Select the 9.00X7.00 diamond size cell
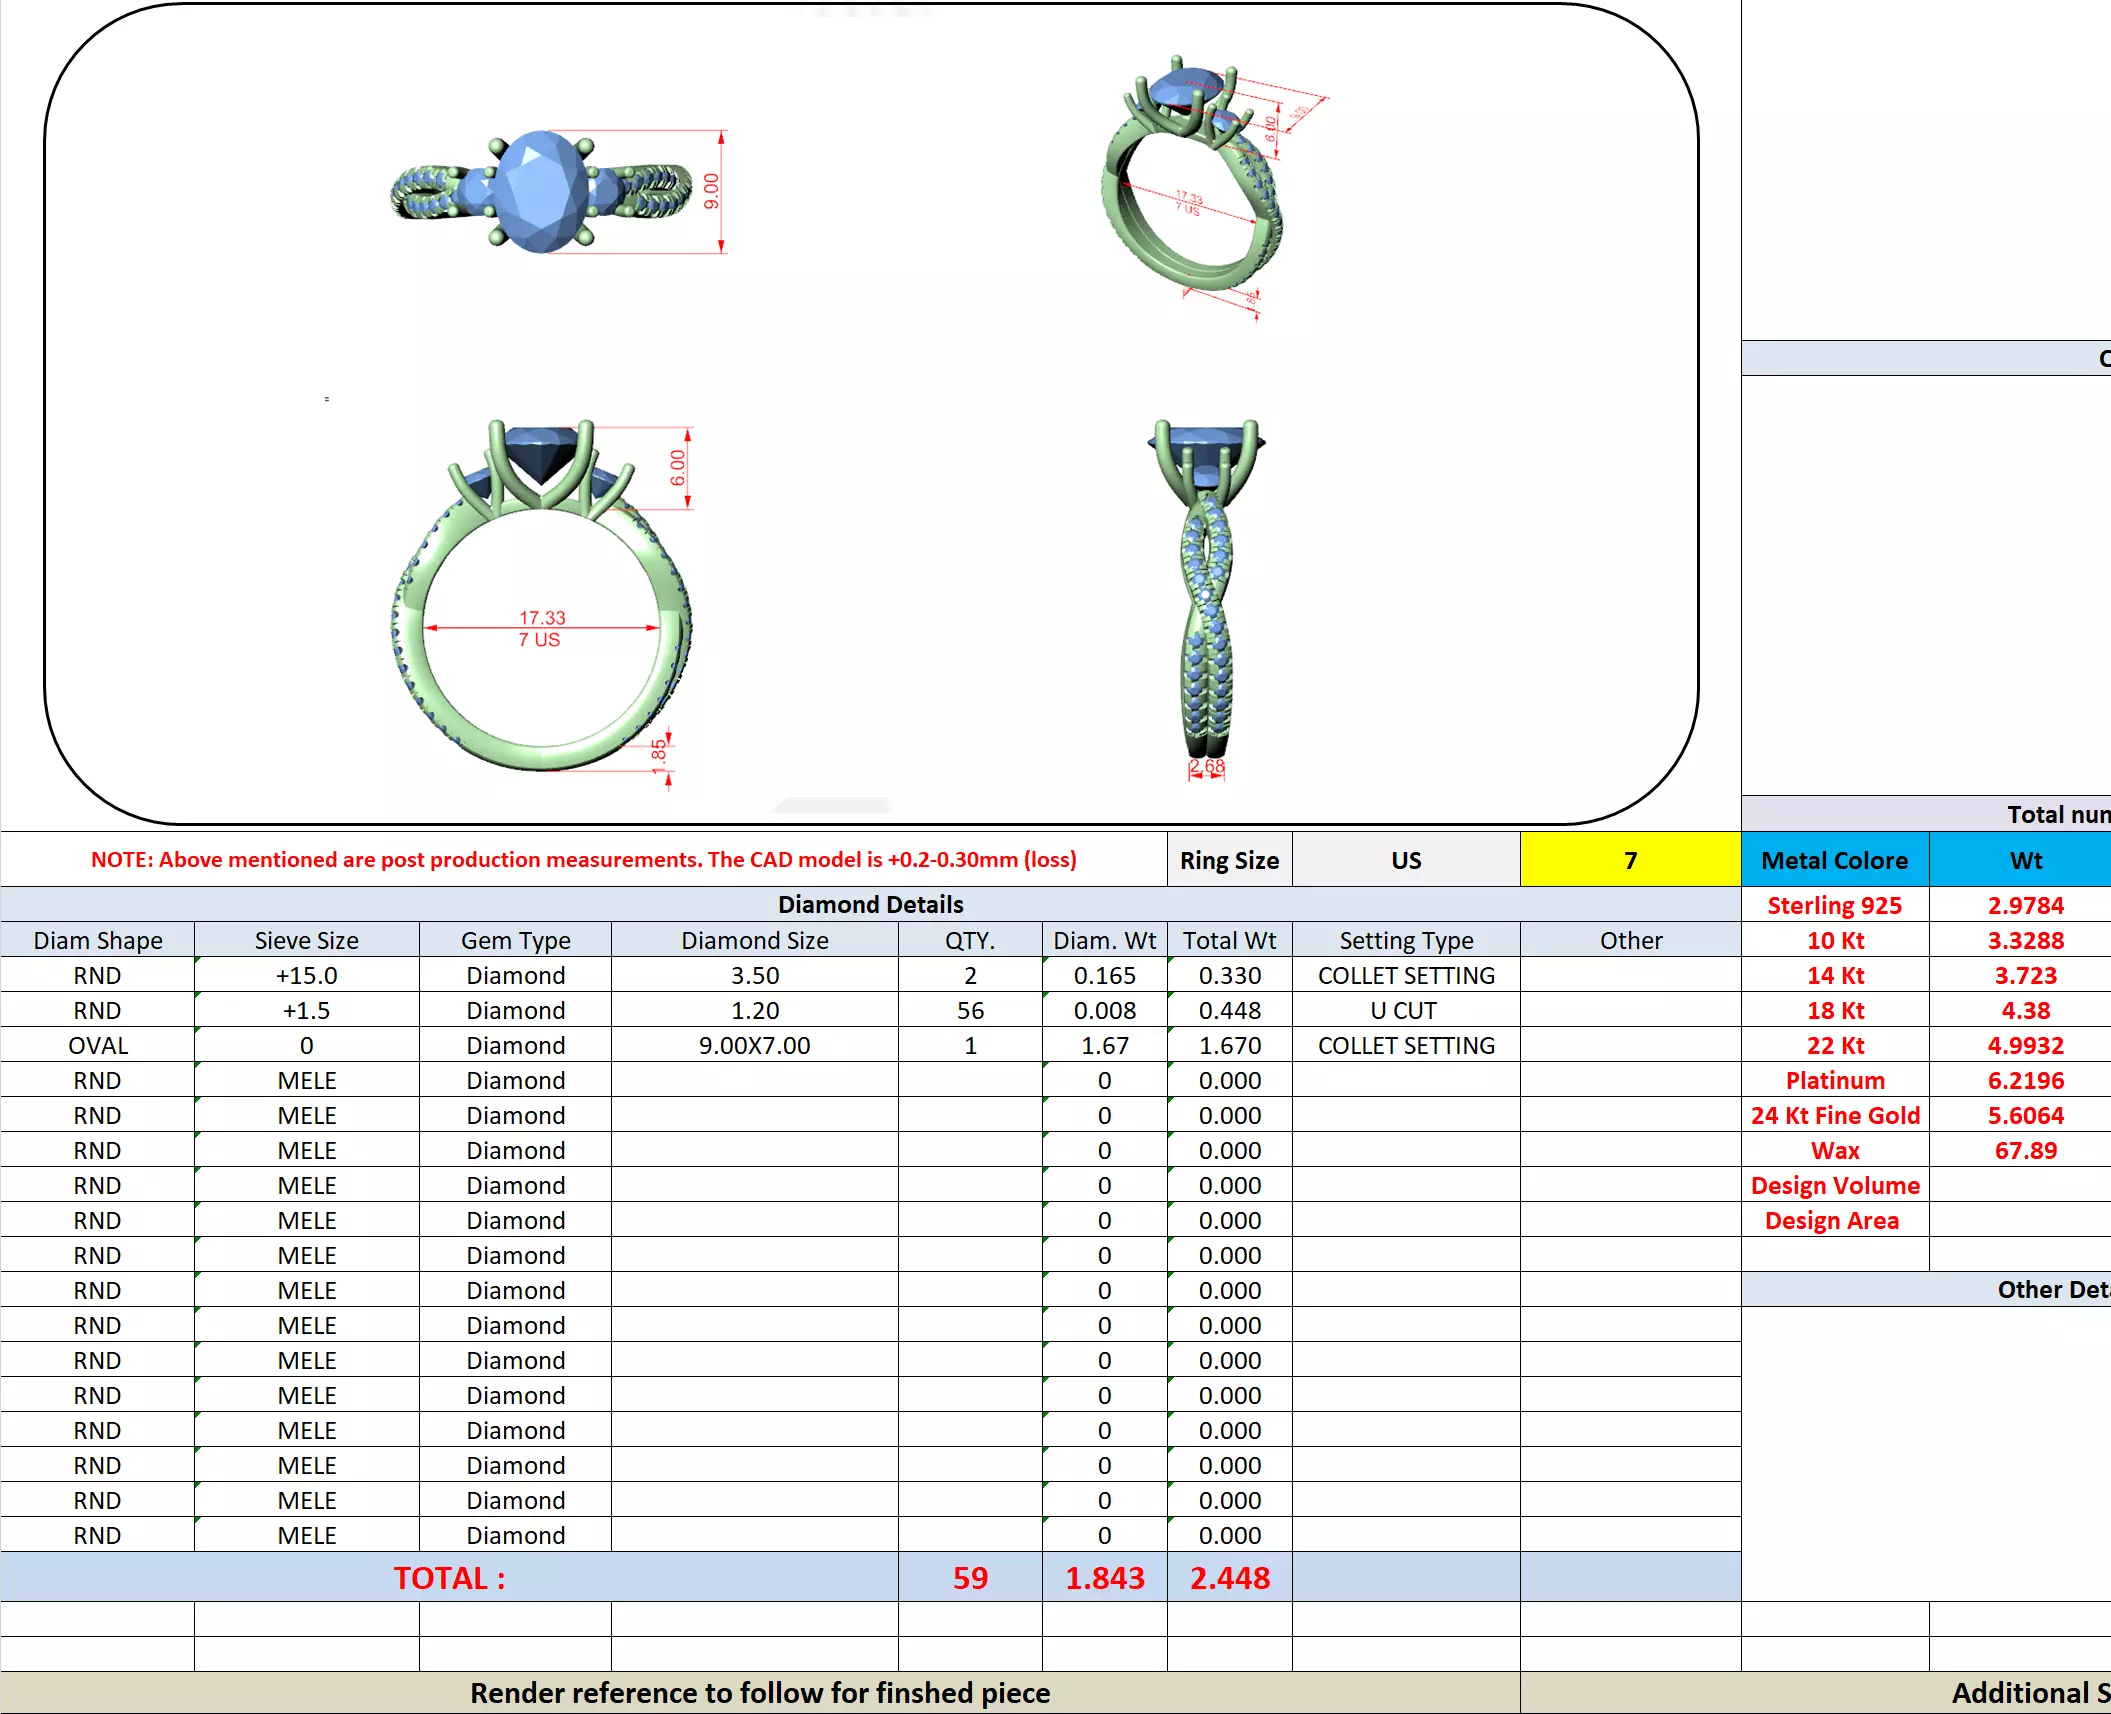This screenshot has width=2111, height=1714. [x=754, y=1045]
